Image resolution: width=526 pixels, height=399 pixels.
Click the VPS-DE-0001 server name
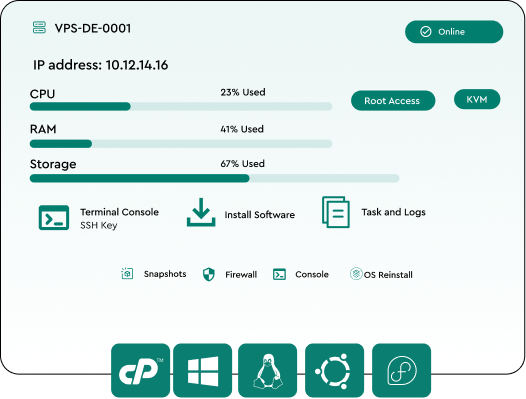tap(93, 28)
